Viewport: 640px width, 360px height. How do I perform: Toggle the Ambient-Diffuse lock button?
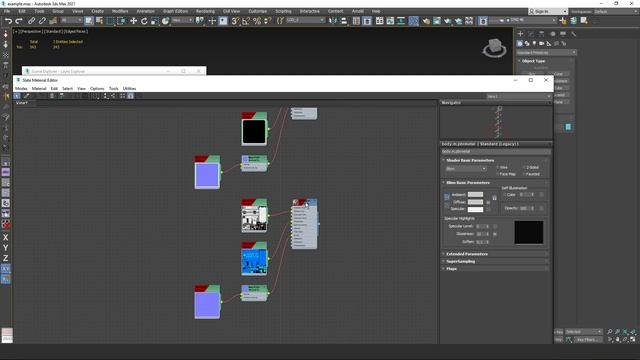tap(447, 198)
